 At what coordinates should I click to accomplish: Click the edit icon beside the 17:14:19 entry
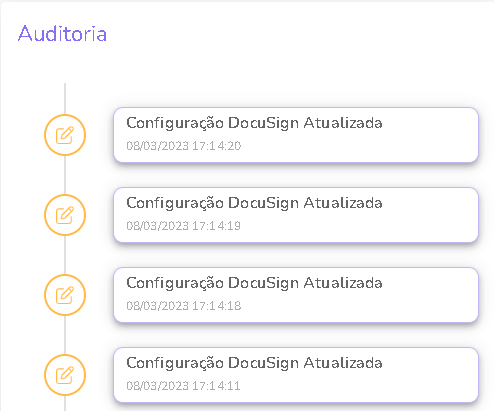[x=65, y=215]
